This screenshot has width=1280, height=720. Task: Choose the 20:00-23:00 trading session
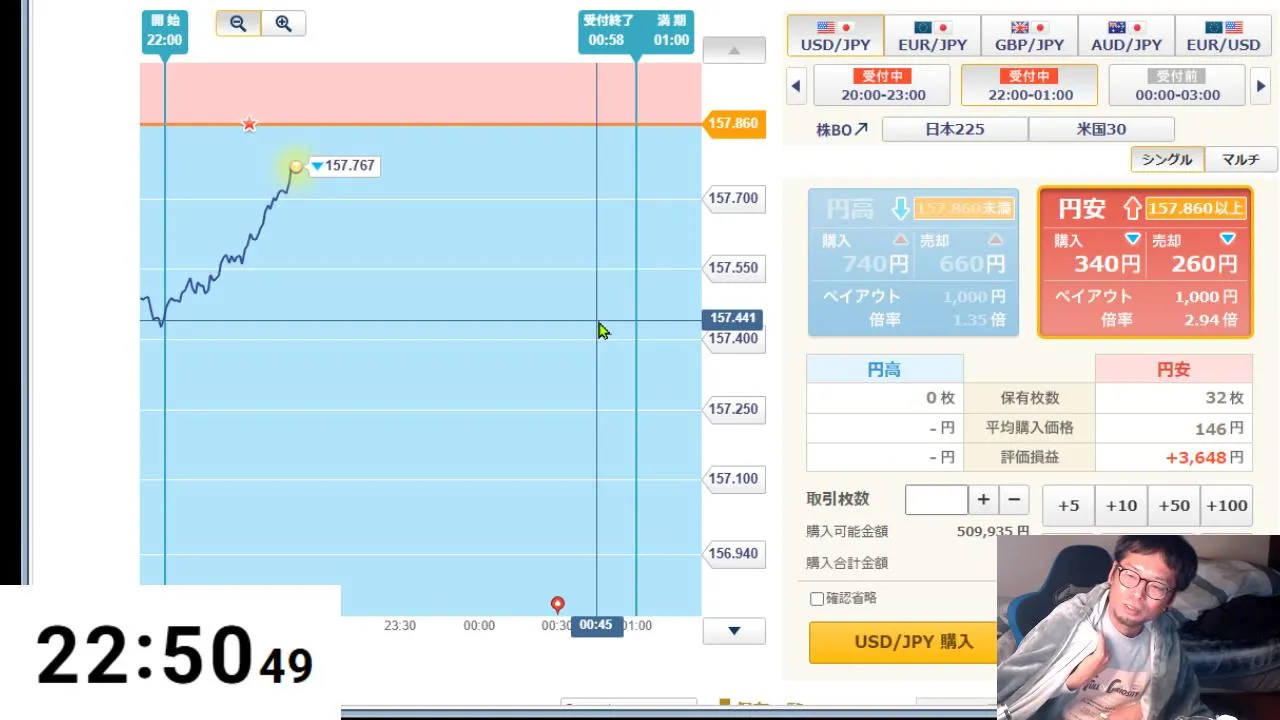pyautogui.click(x=882, y=86)
